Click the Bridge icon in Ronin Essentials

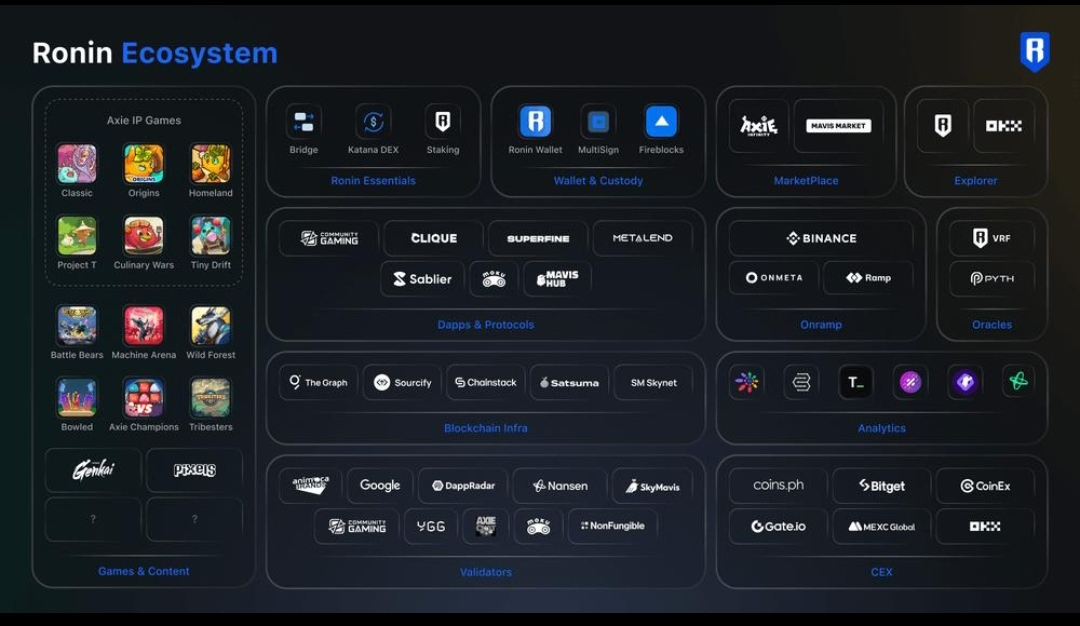coord(303,122)
